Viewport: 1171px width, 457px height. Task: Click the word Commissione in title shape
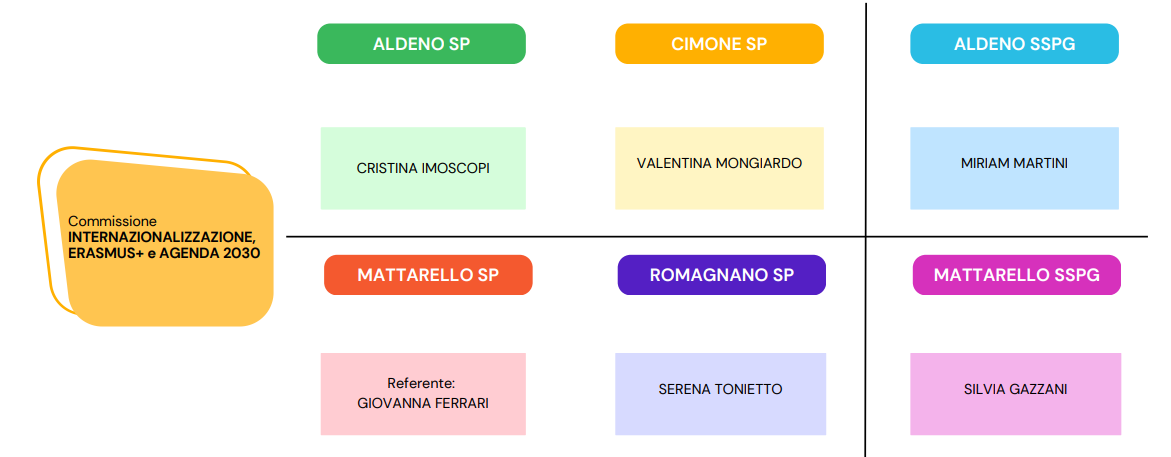[113, 222]
